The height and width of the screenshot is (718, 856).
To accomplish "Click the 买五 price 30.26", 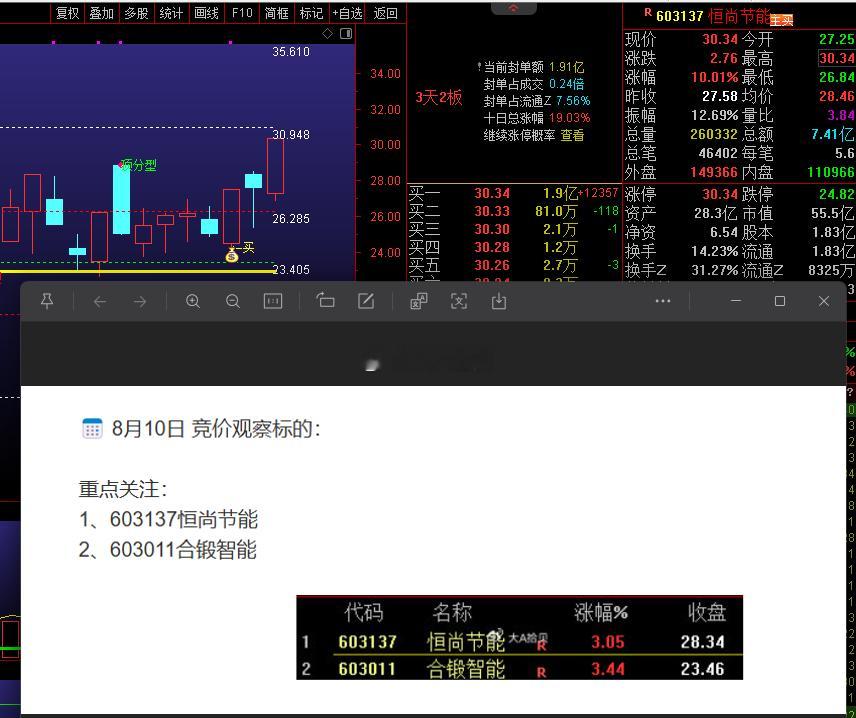I will point(492,265).
